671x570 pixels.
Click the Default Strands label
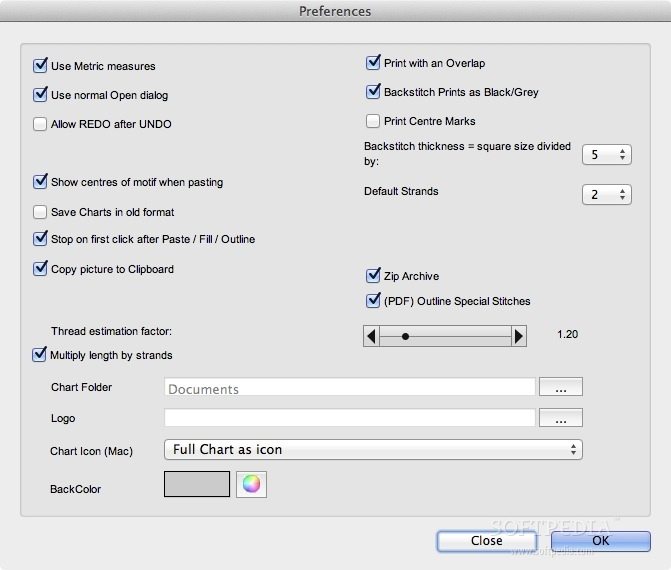pyautogui.click(x=401, y=191)
